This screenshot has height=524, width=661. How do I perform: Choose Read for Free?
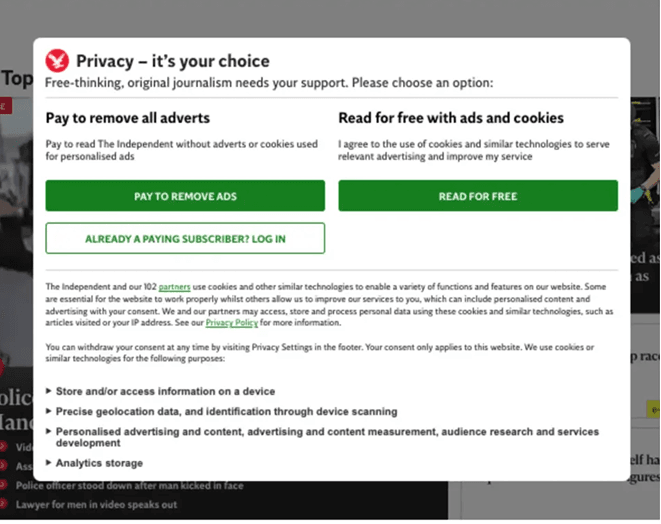[x=478, y=196]
